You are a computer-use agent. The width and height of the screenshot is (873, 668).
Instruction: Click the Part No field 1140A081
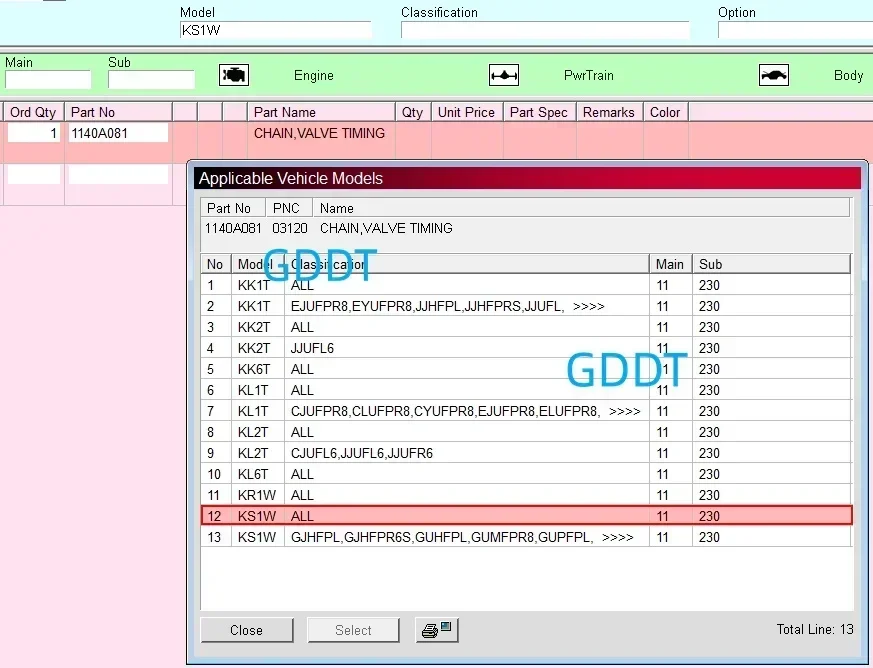click(x=118, y=133)
